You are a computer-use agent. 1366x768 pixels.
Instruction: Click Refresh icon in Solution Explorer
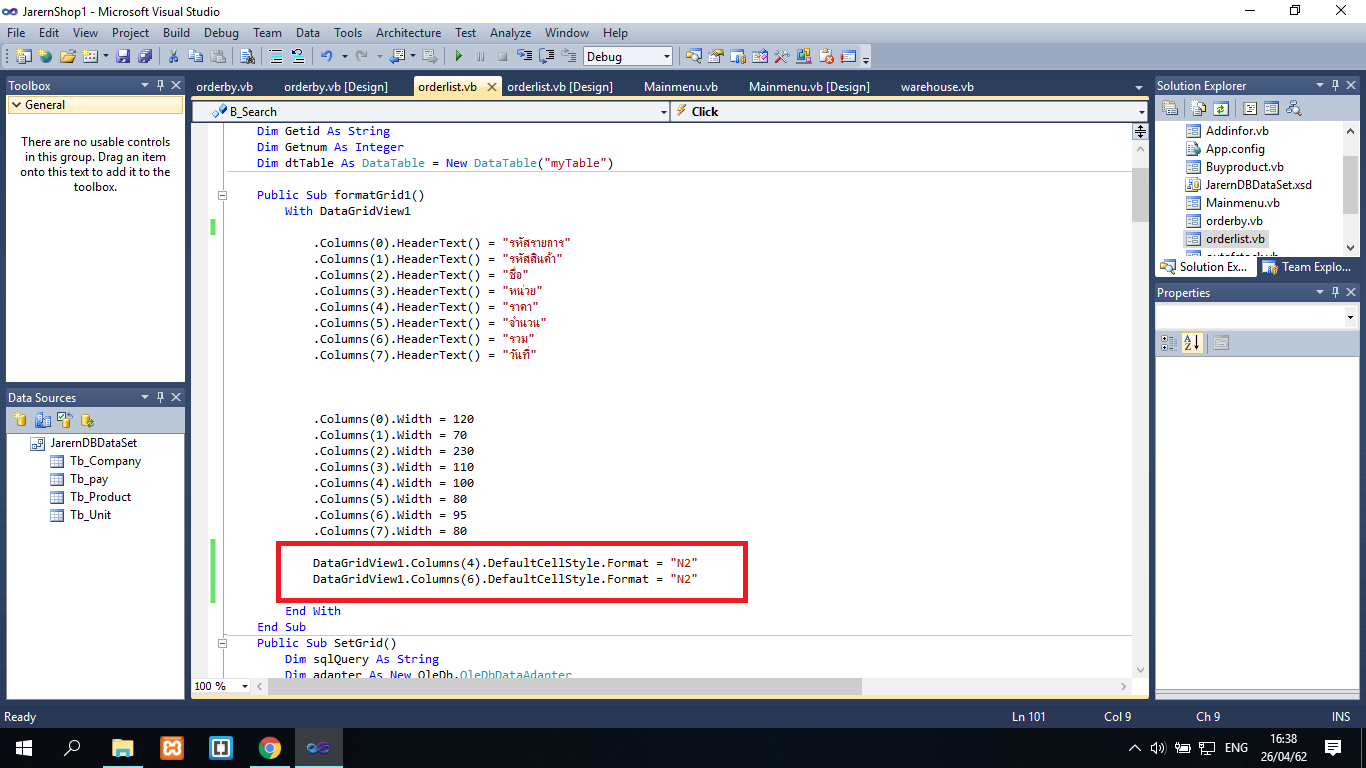(x=1221, y=108)
